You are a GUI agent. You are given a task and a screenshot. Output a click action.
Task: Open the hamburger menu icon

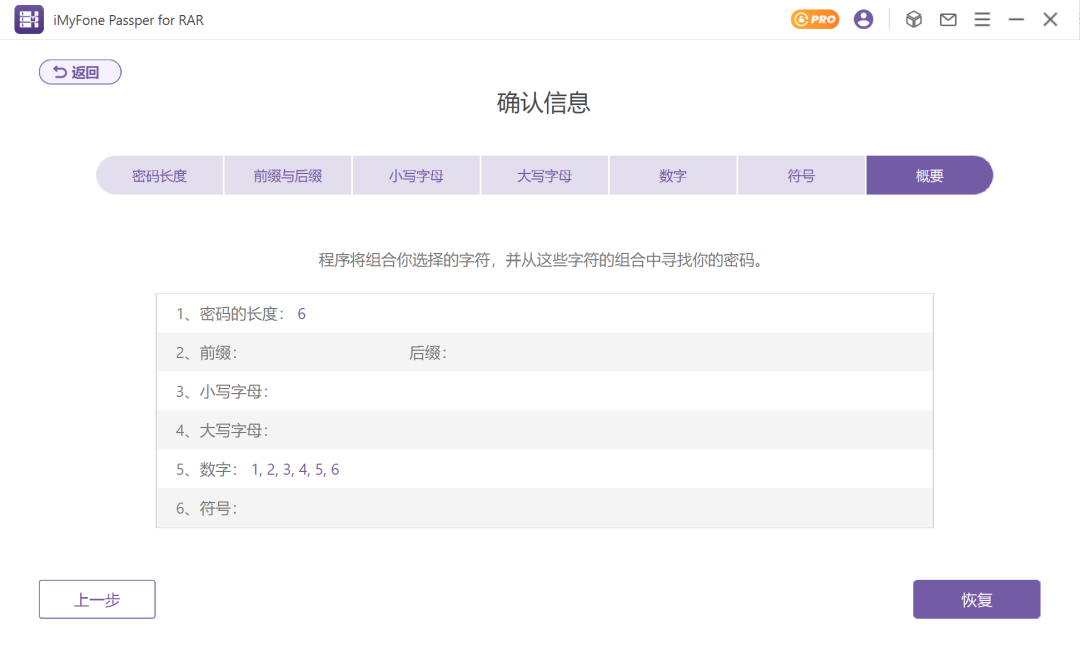(x=982, y=18)
